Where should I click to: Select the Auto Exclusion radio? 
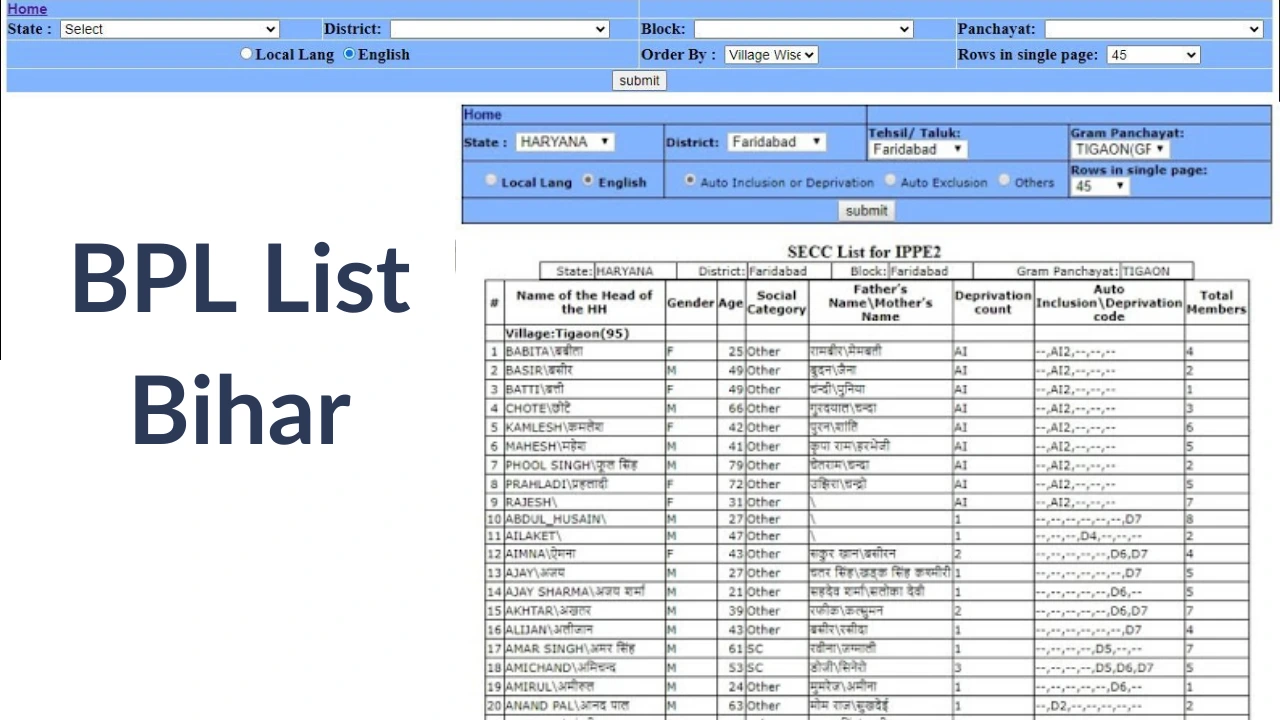[x=890, y=181]
